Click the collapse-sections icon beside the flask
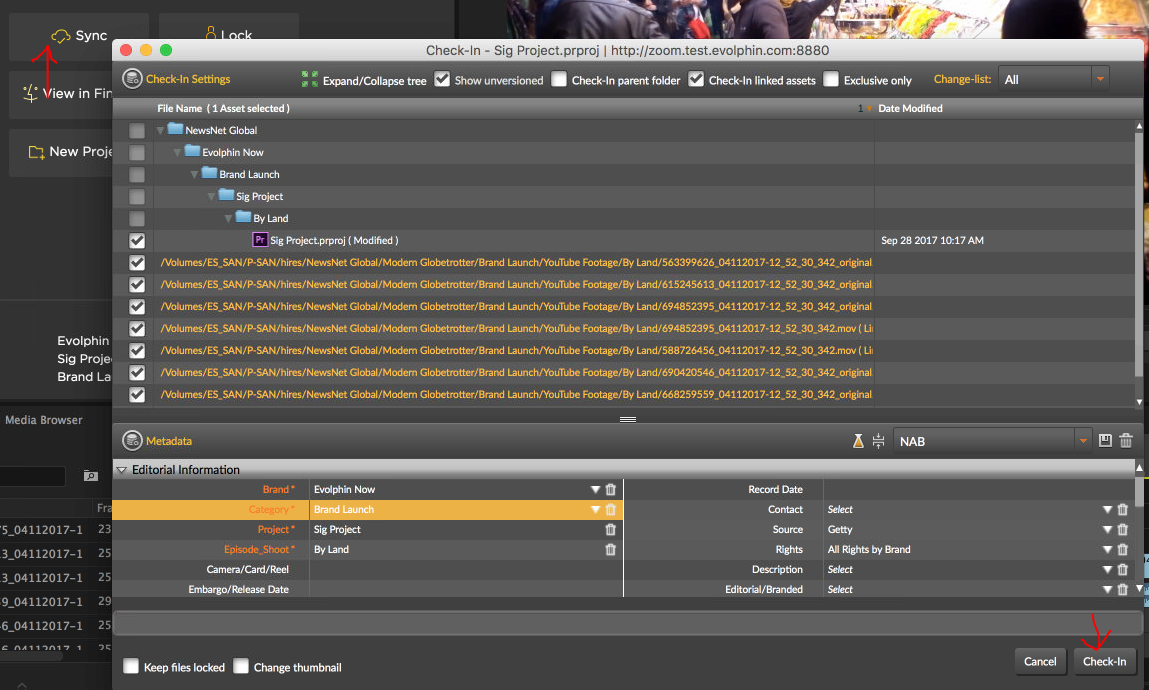The height and width of the screenshot is (690, 1149). 879,441
